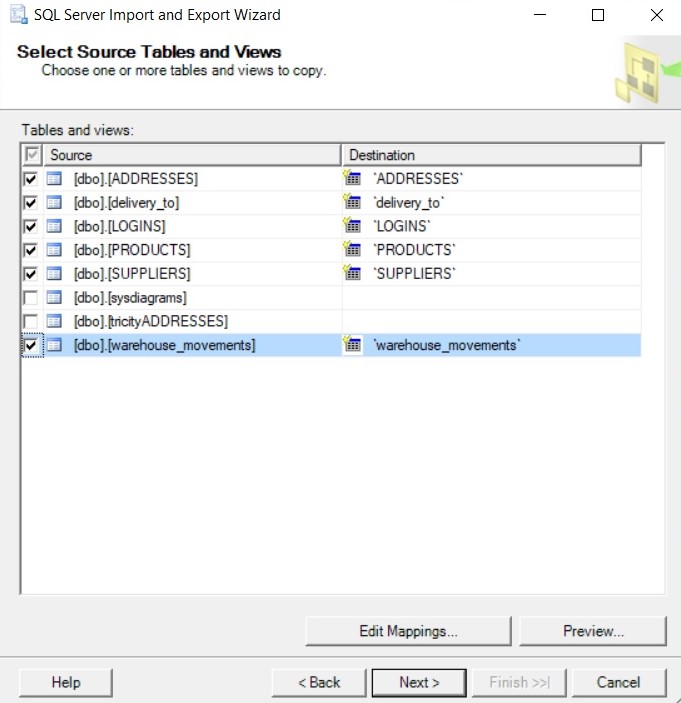
Task: Click the destination icon for `PRODUCTS`
Action: coord(352,249)
